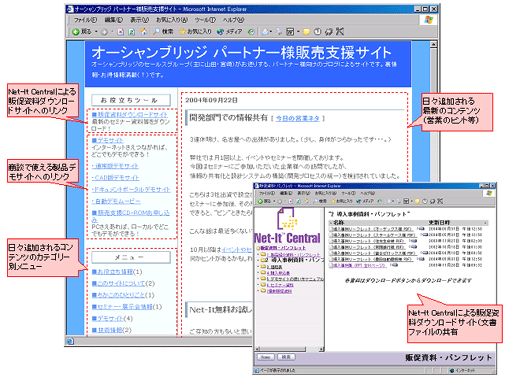Open ファイル menu in the main window
The width and height of the screenshot is (520, 377).
[85, 20]
